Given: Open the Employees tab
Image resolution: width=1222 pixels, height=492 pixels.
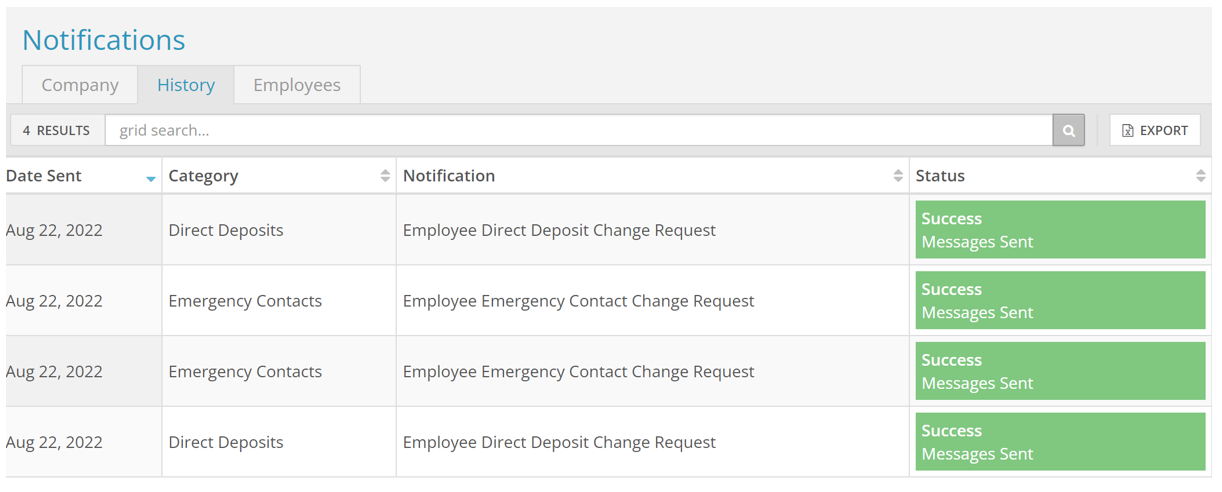Looking at the screenshot, I should (297, 85).
